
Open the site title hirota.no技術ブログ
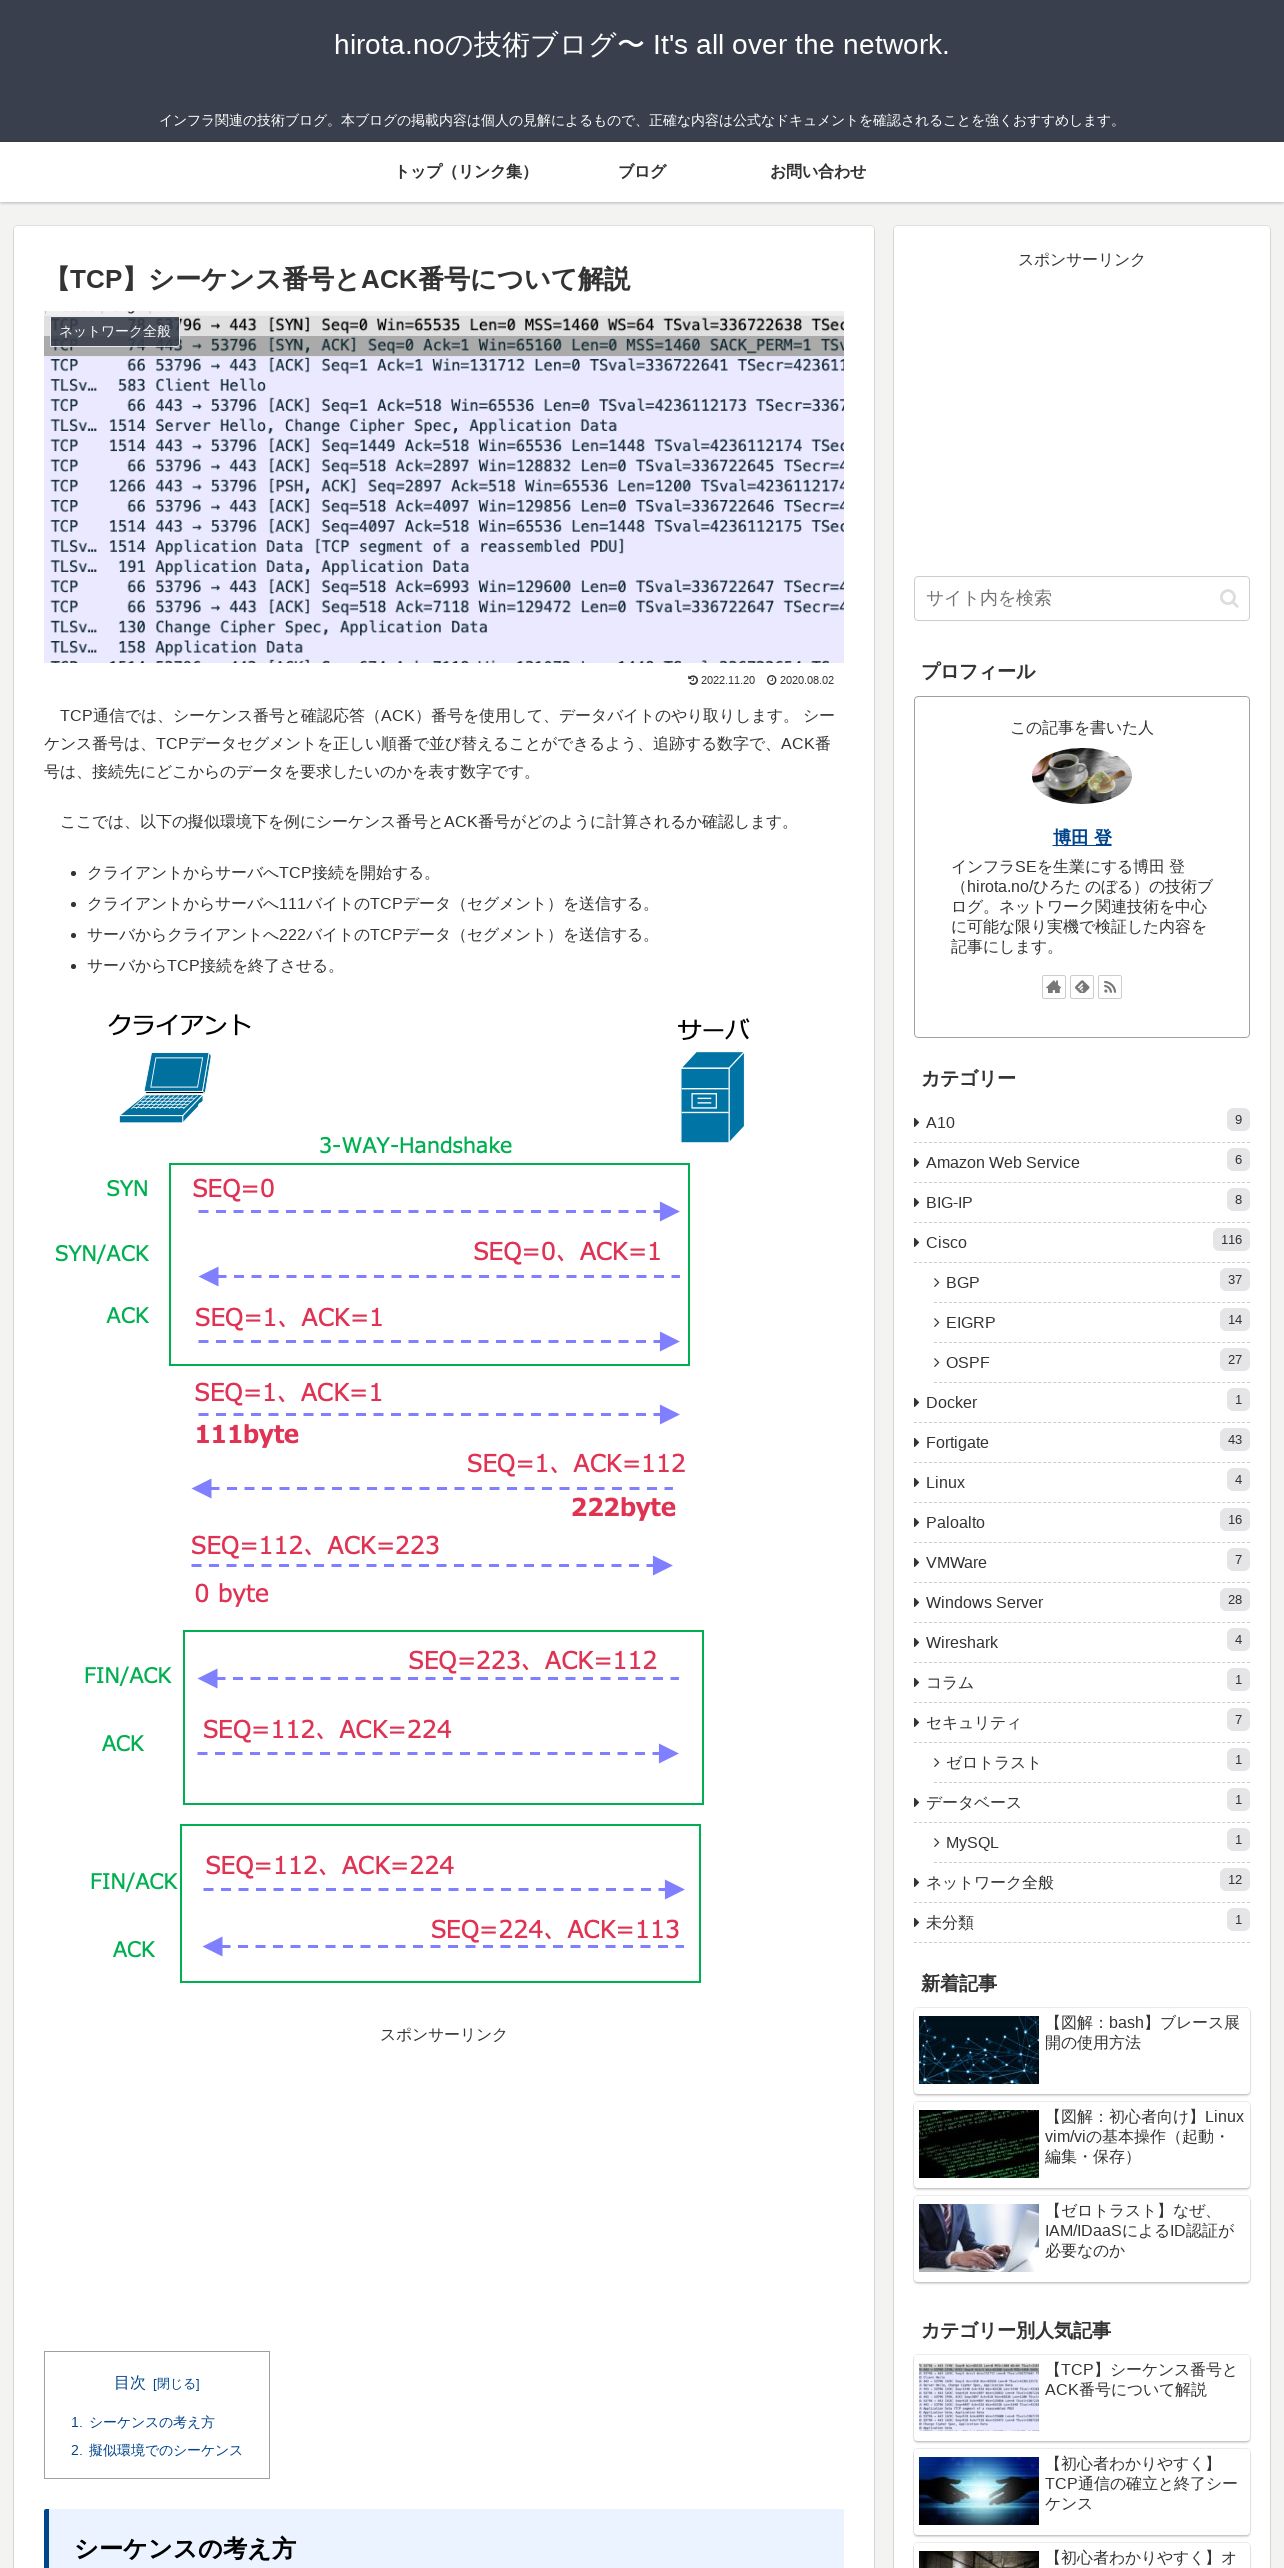coord(641,45)
